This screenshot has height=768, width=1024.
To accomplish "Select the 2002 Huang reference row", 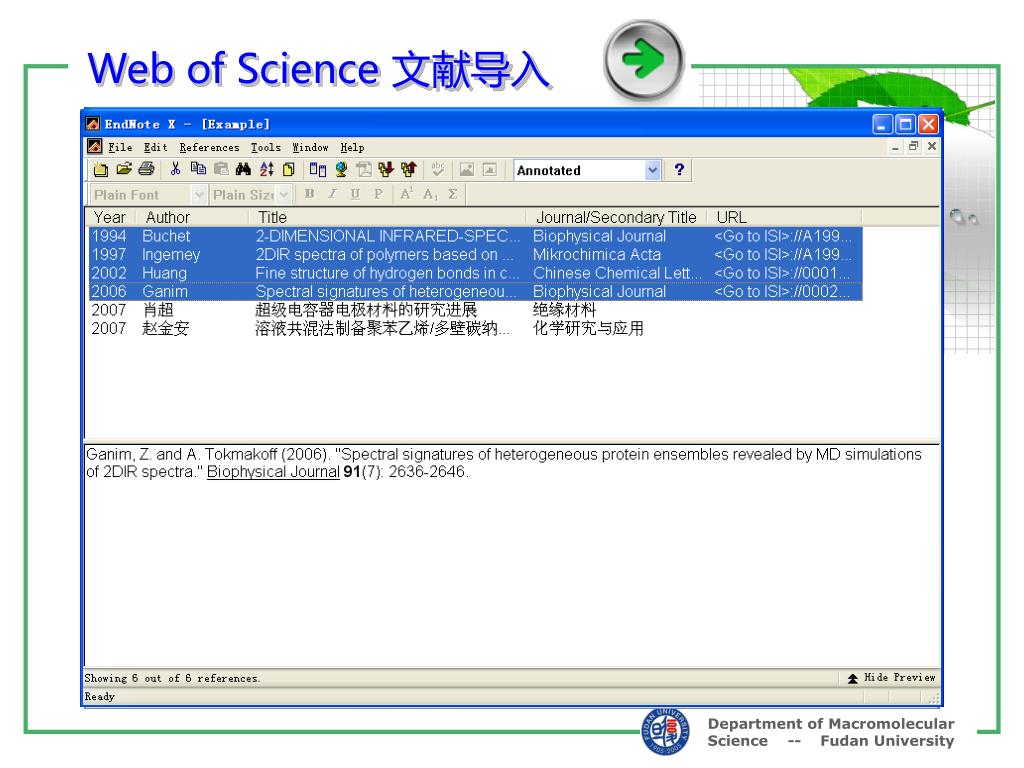I will pos(475,273).
